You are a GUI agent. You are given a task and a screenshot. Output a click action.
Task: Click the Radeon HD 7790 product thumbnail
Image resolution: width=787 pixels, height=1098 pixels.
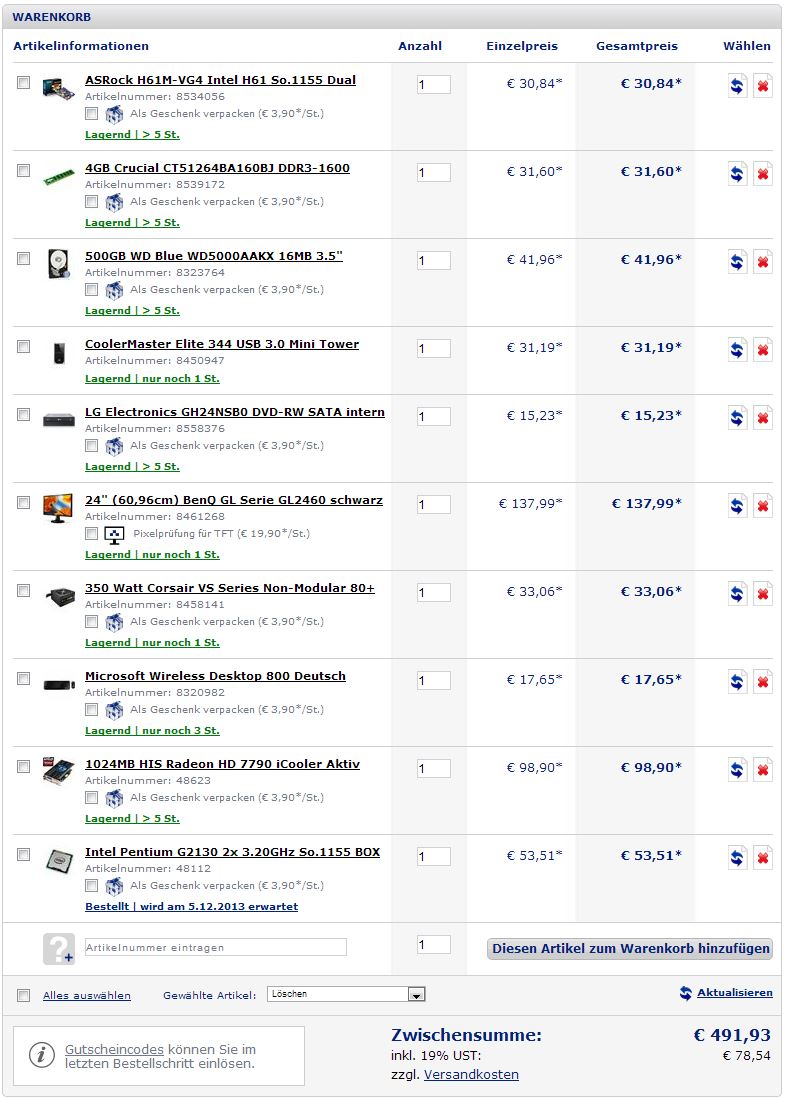[x=58, y=770]
